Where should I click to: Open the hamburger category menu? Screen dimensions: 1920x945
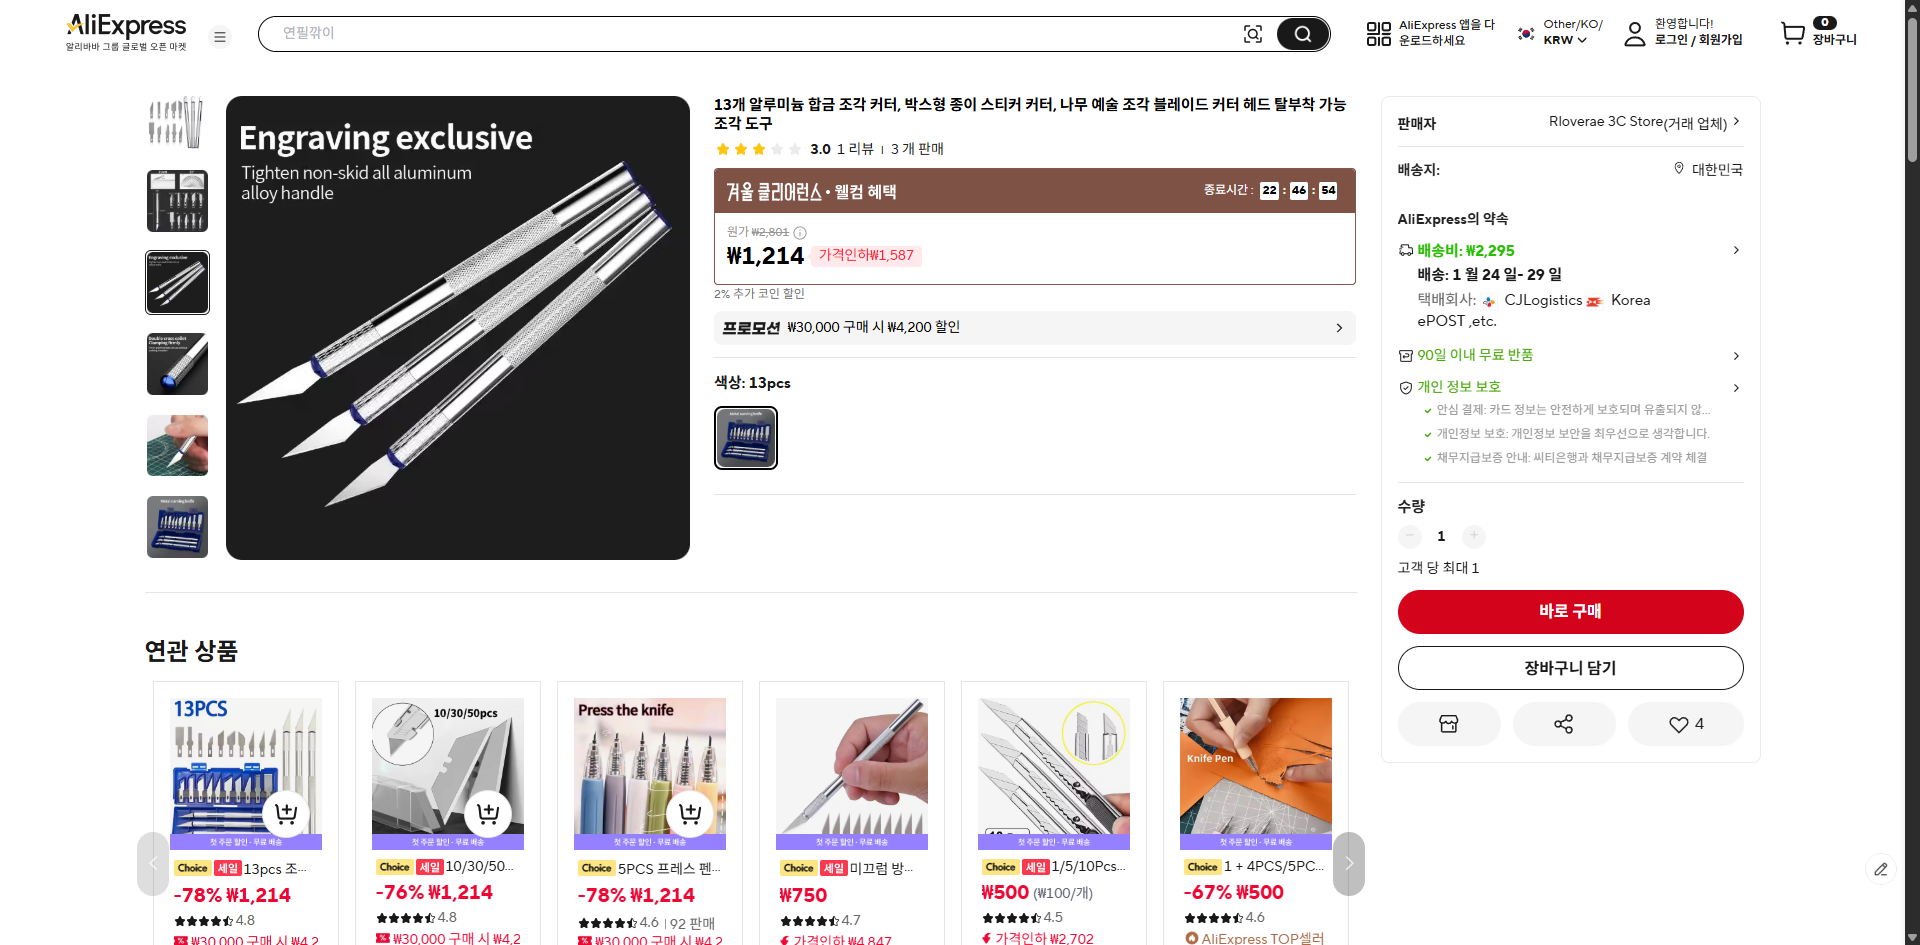[220, 37]
